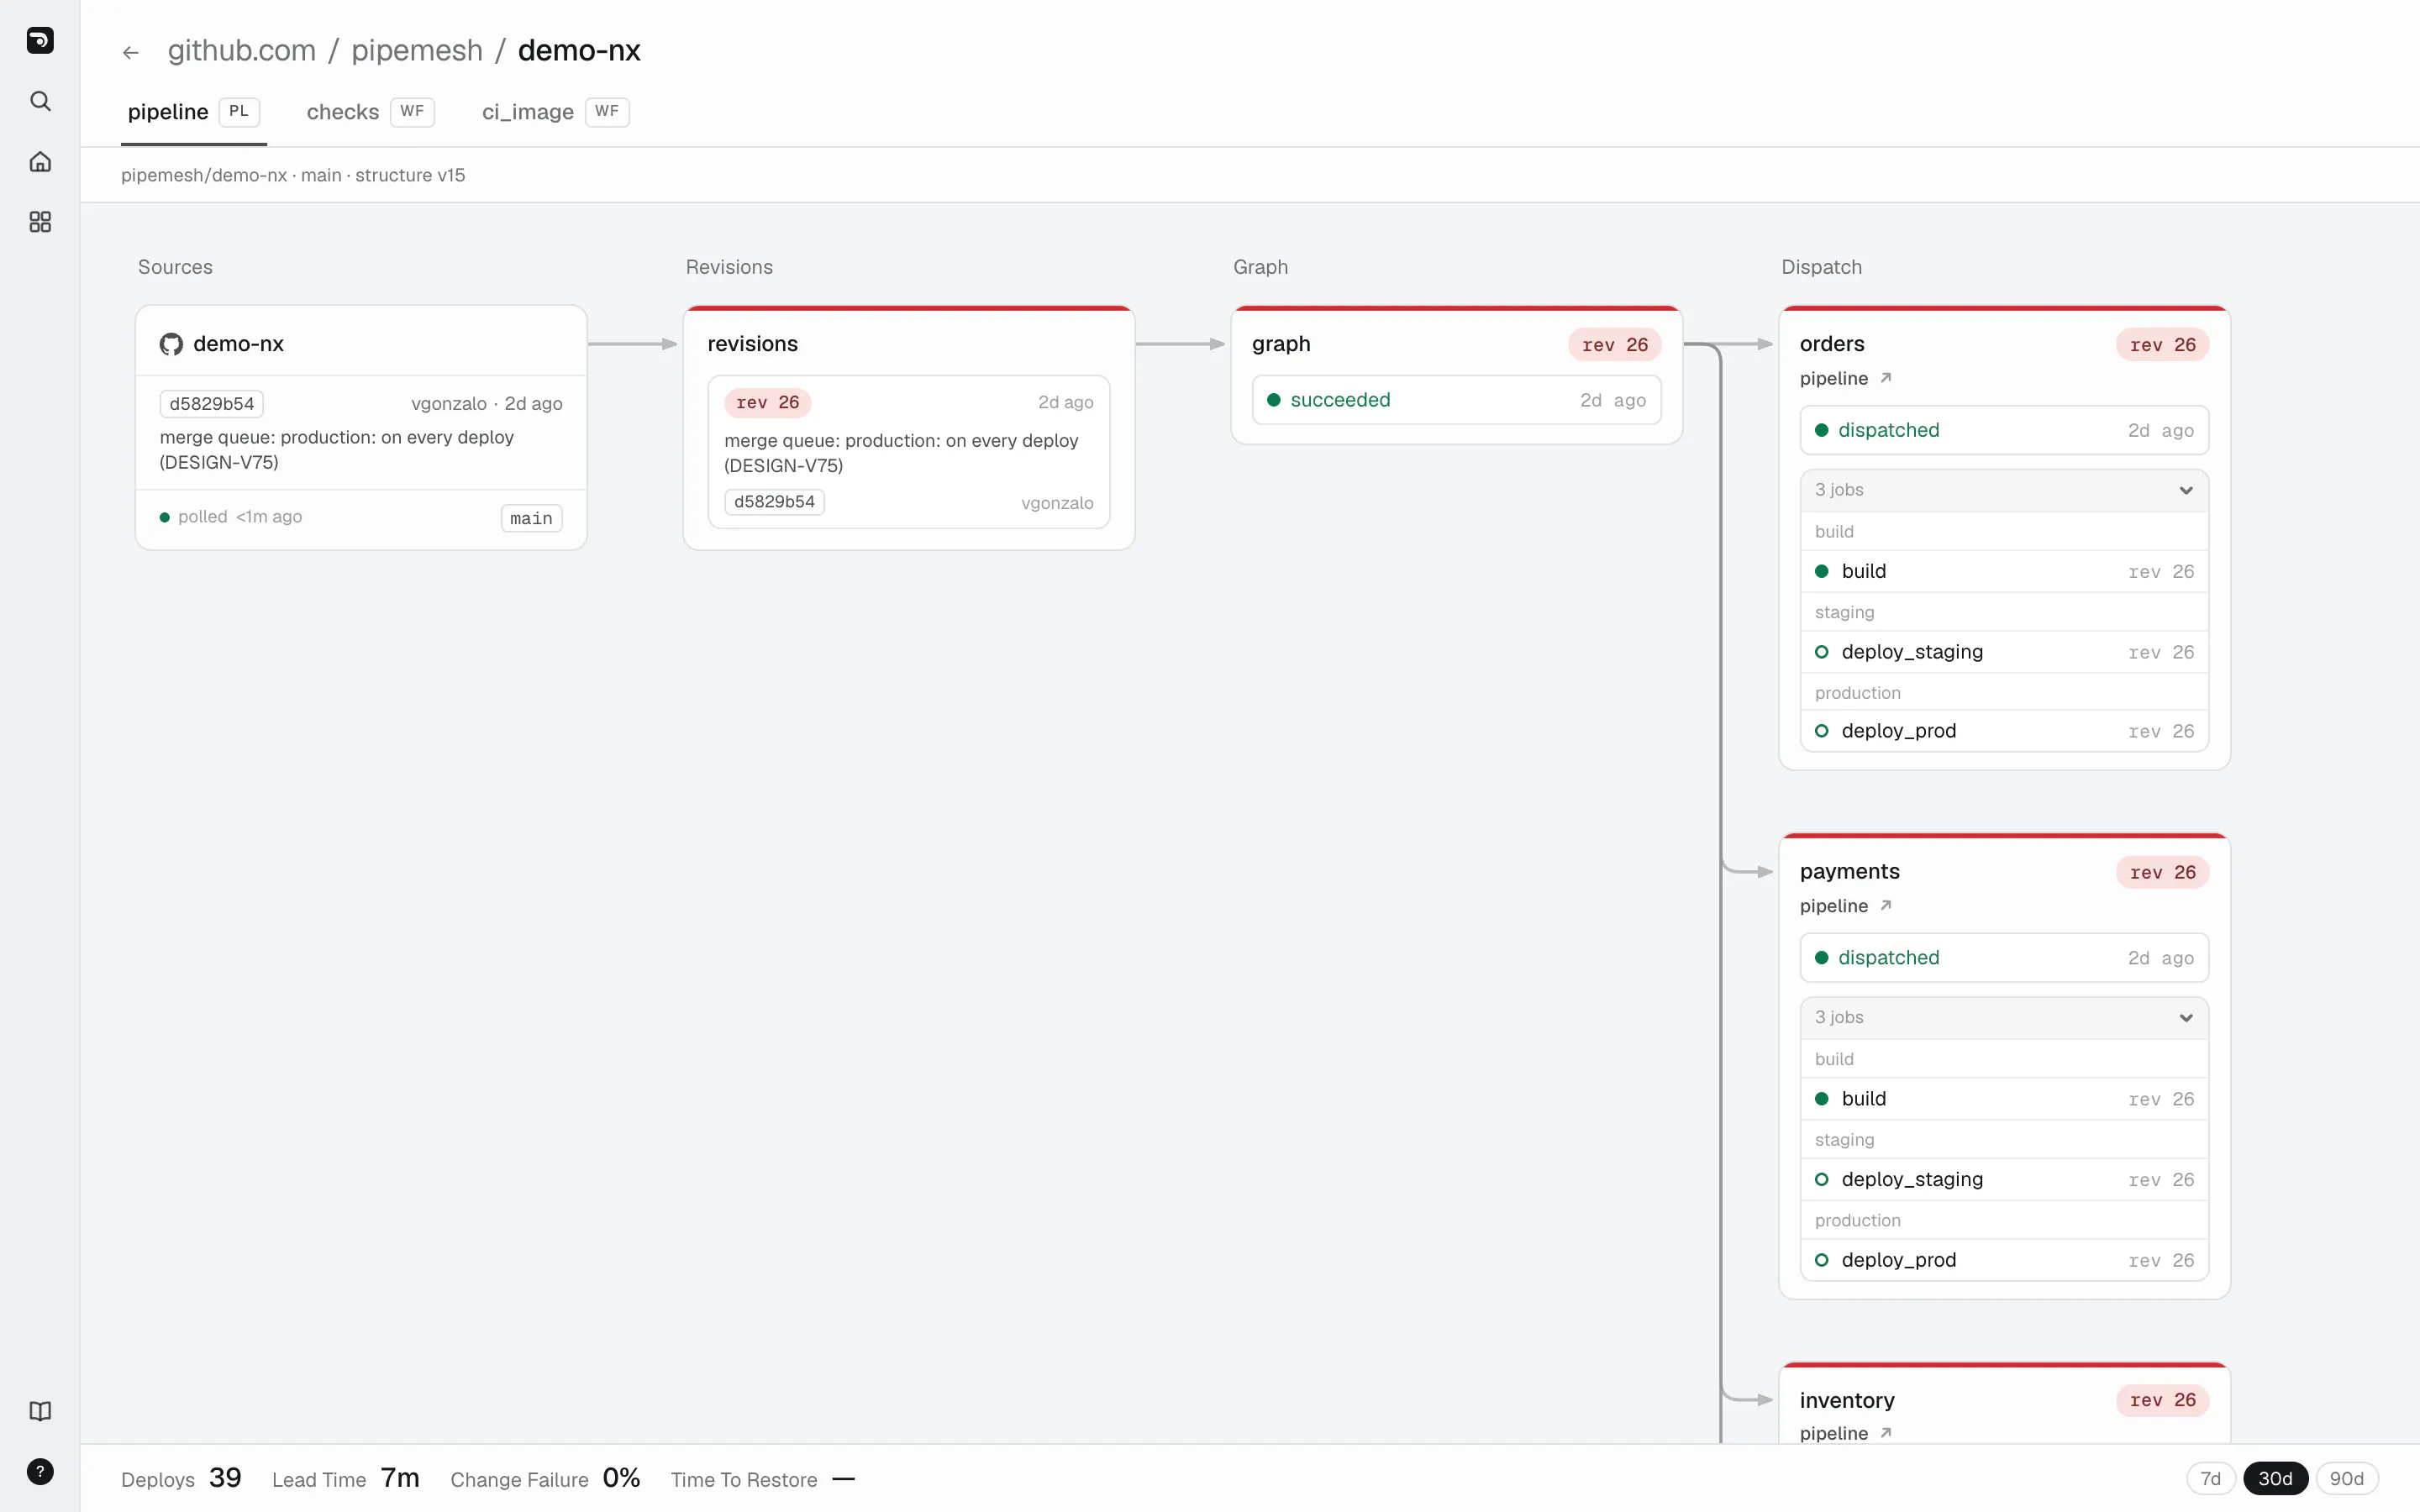This screenshot has width=2420, height=1512.
Task: Click the Deploys 39 metric
Action: [181, 1478]
